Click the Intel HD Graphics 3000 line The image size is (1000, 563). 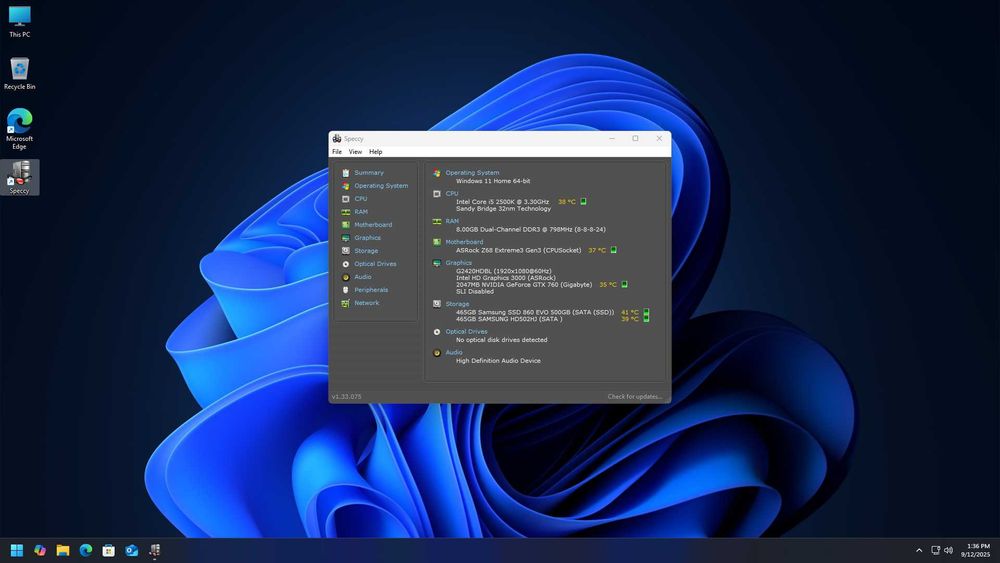point(505,278)
